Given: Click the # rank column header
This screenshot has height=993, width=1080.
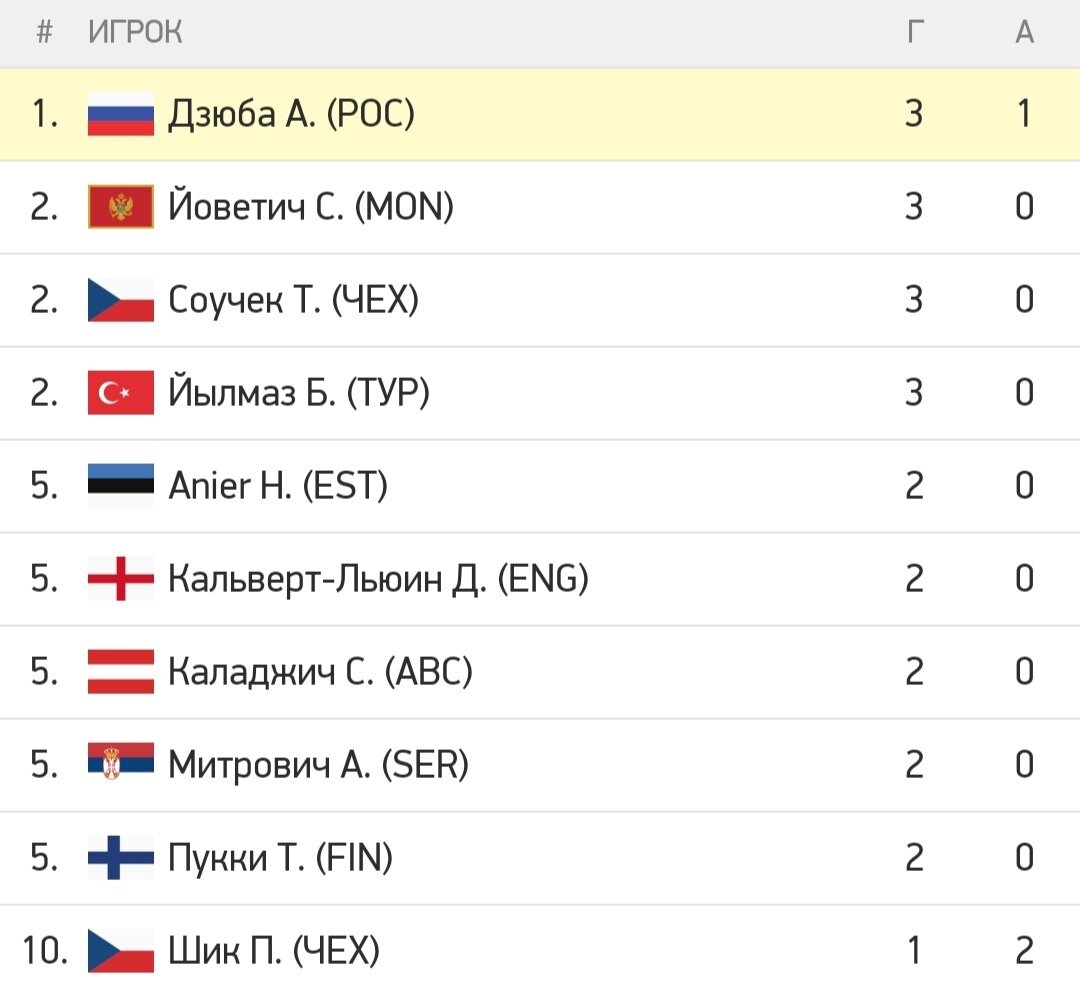Looking at the screenshot, I should coord(44,32).
